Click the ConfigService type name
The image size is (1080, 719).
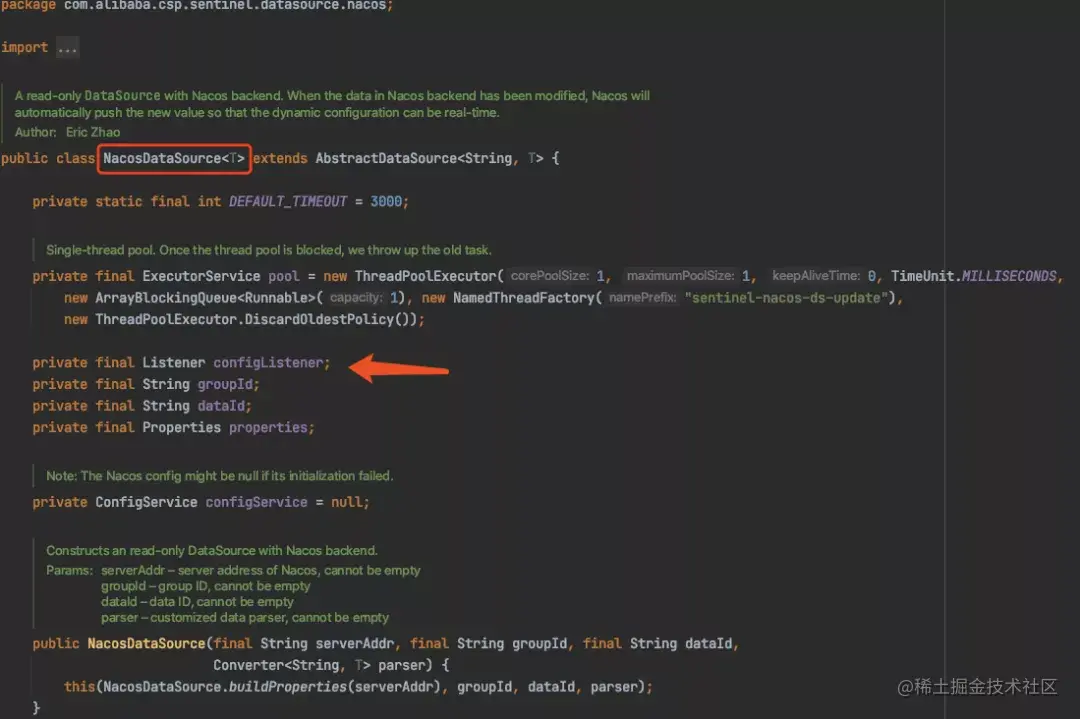coord(146,503)
